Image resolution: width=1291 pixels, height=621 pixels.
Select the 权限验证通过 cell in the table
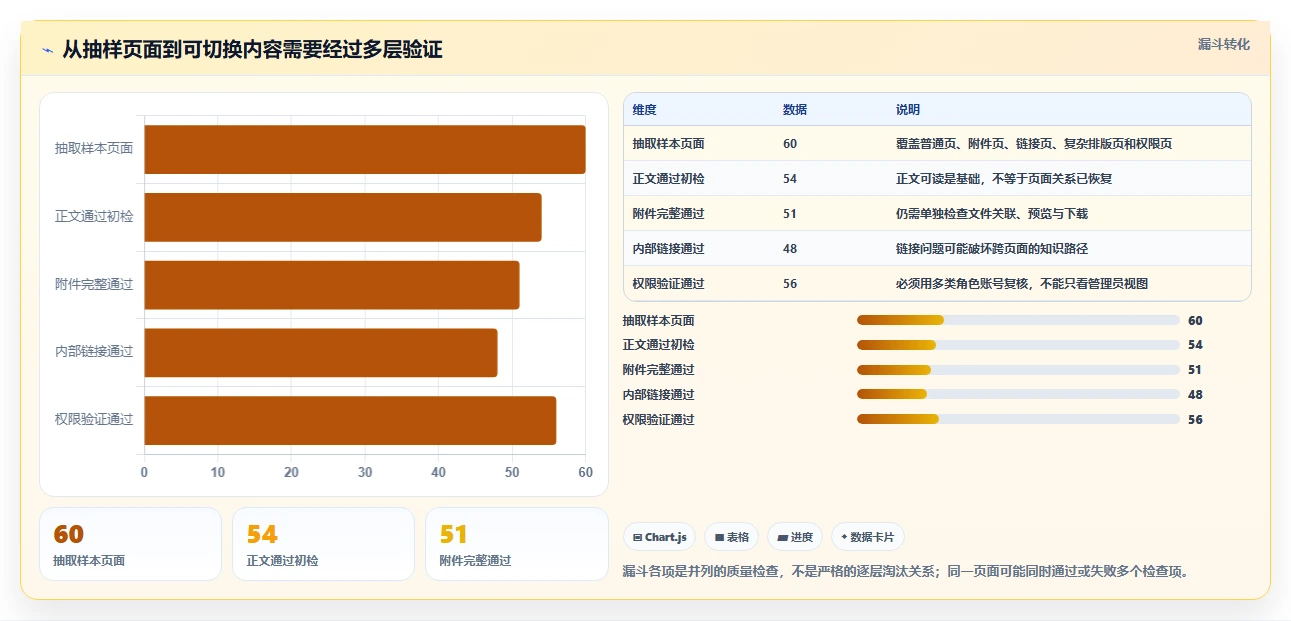[x=668, y=284]
